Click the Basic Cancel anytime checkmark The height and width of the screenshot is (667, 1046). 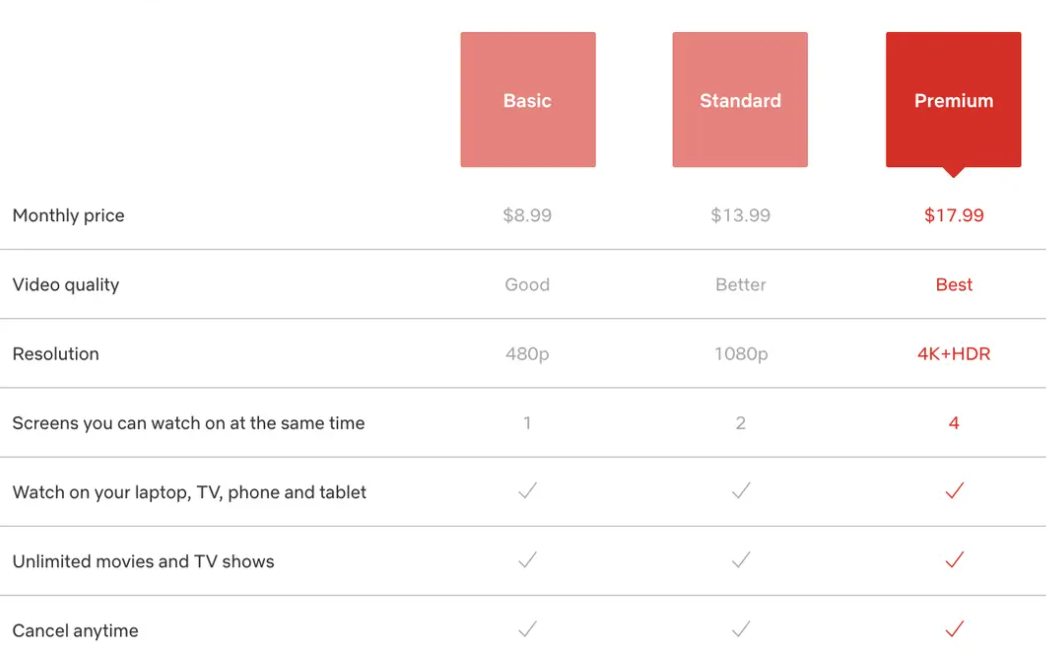pyautogui.click(x=527, y=629)
